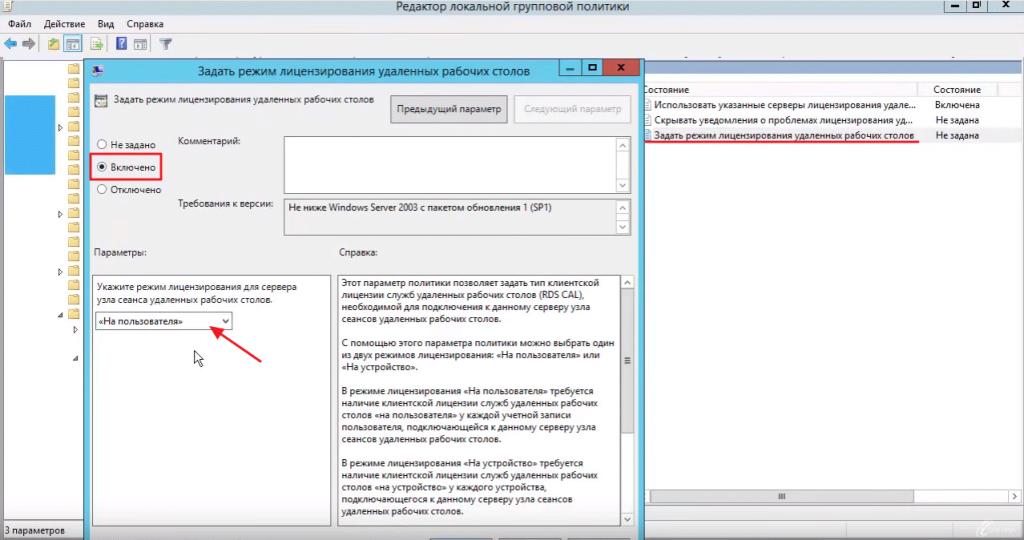The image size is (1024, 540).
Task: Maximize the Редактор локальной групповой политики window
Action: (977, 5)
